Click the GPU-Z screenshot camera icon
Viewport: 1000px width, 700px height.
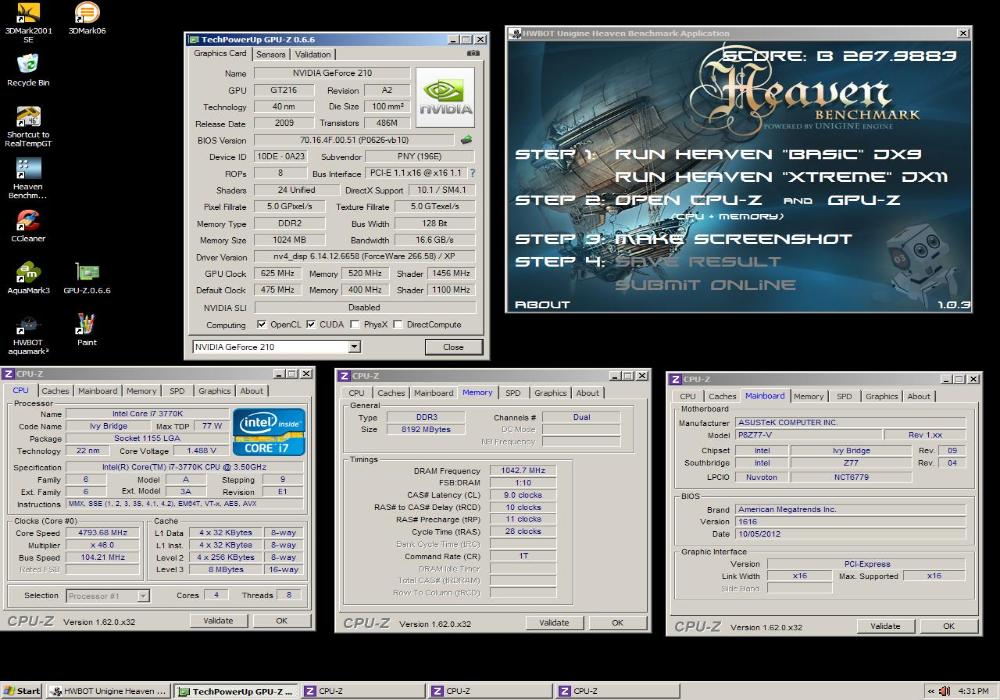(x=473, y=54)
